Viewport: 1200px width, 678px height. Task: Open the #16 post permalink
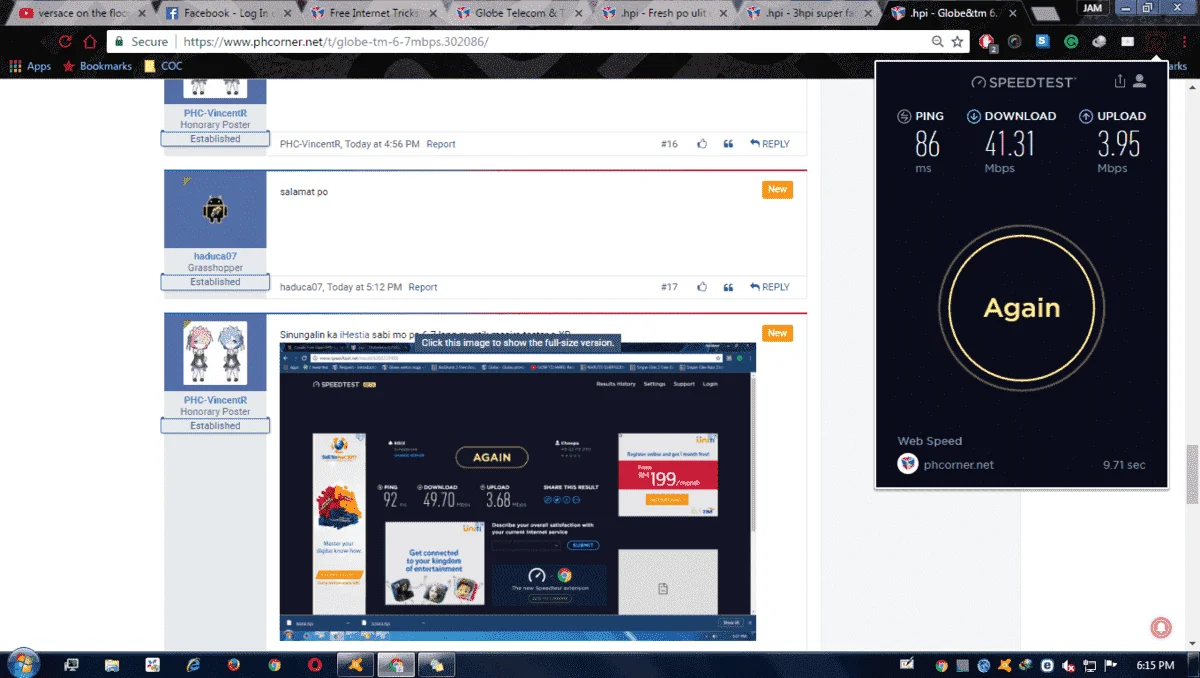[669, 144]
